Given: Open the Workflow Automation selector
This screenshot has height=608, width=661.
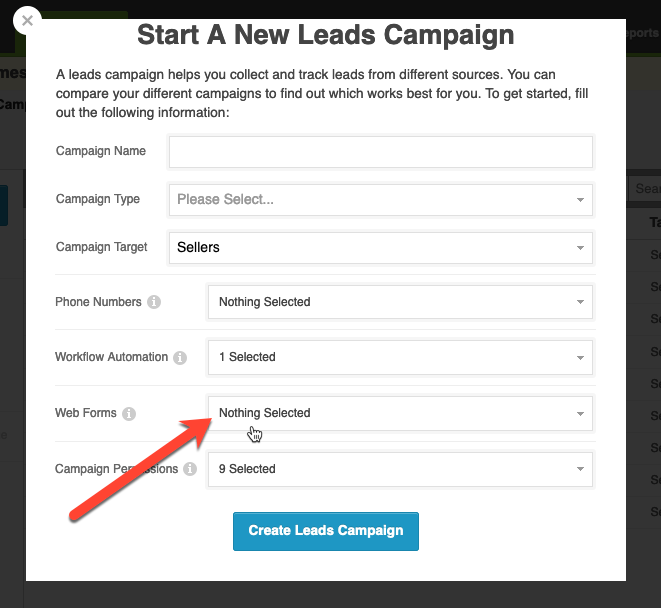Looking at the screenshot, I should coord(400,357).
